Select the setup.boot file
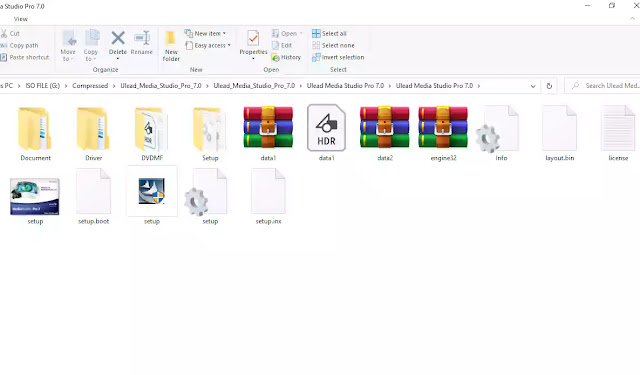Viewport: 640px width, 375px height. pyautogui.click(x=93, y=197)
